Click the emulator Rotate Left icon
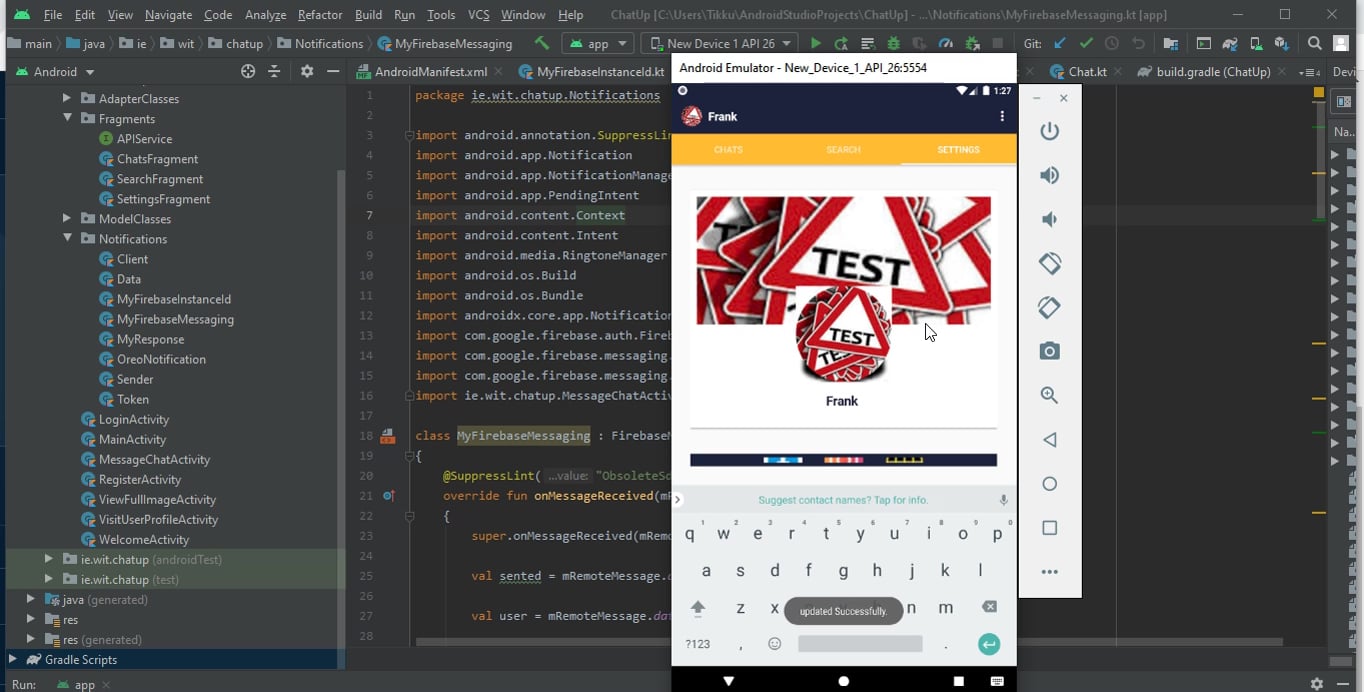Viewport: 1364px width, 692px height. (x=1049, y=263)
